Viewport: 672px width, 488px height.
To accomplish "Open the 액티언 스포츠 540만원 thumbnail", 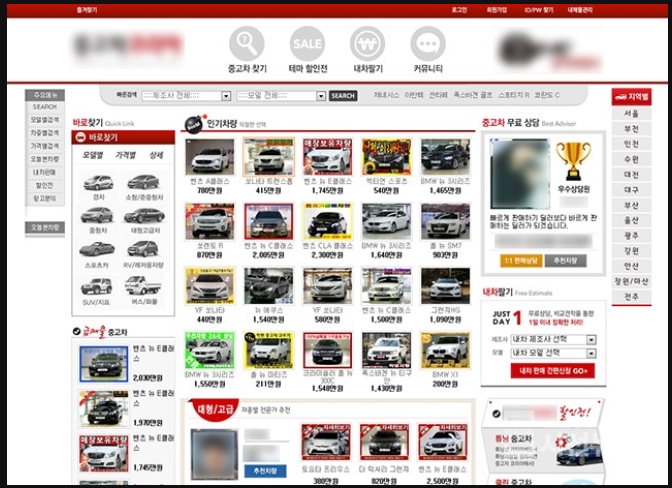I will point(386,157).
